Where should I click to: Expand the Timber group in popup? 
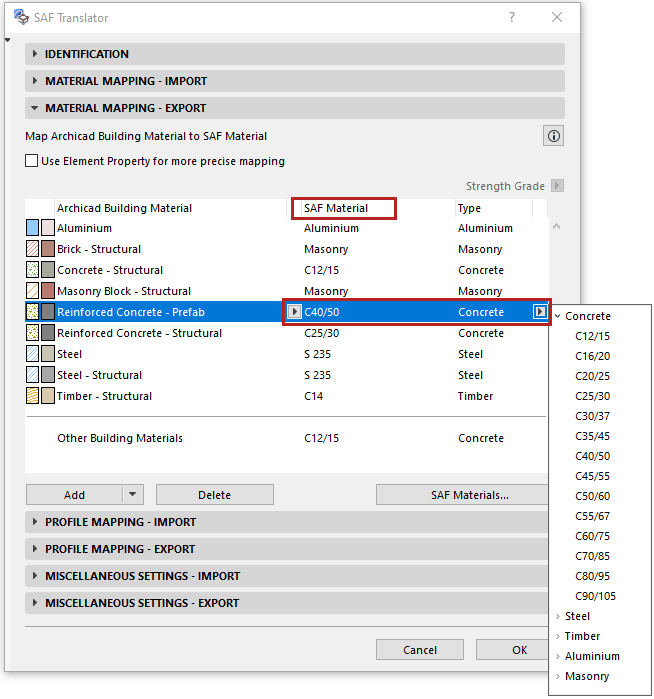(x=558, y=637)
